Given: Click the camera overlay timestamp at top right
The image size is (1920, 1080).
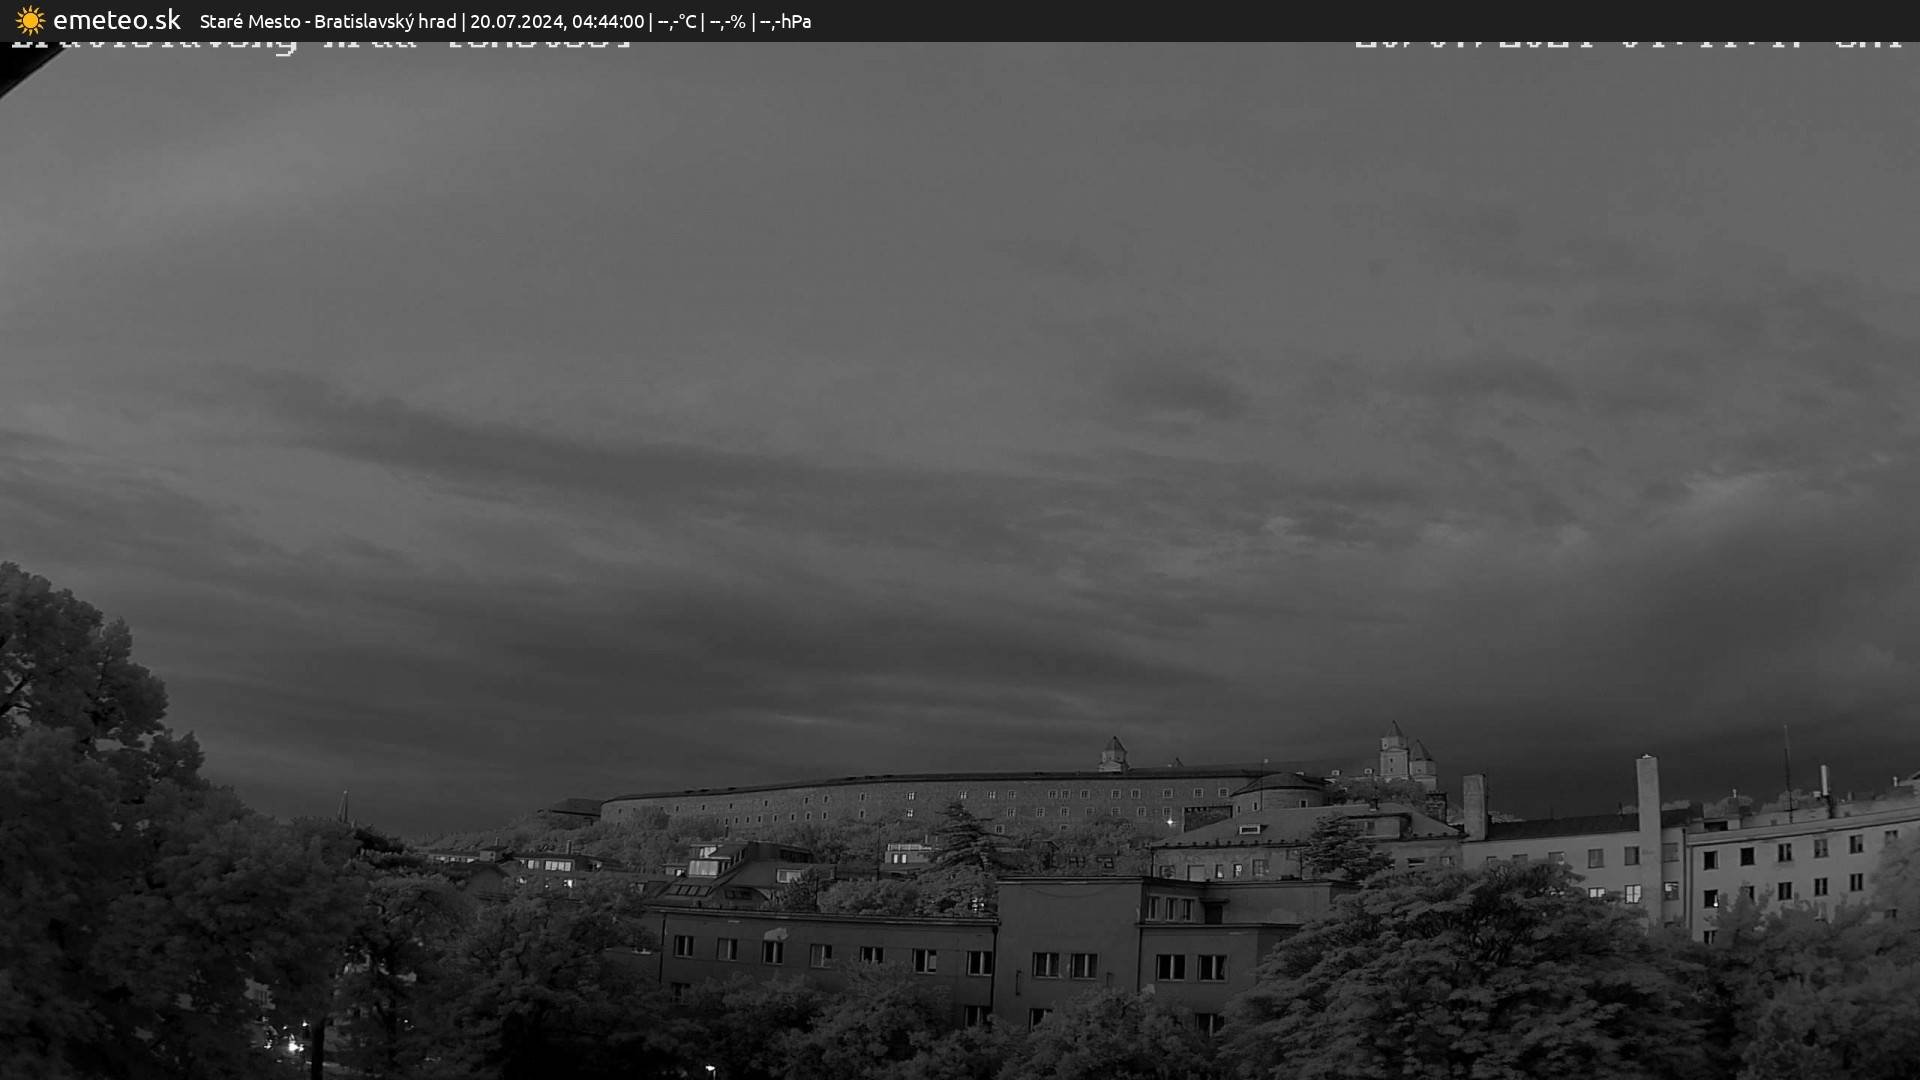Looking at the screenshot, I should [1628, 45].
